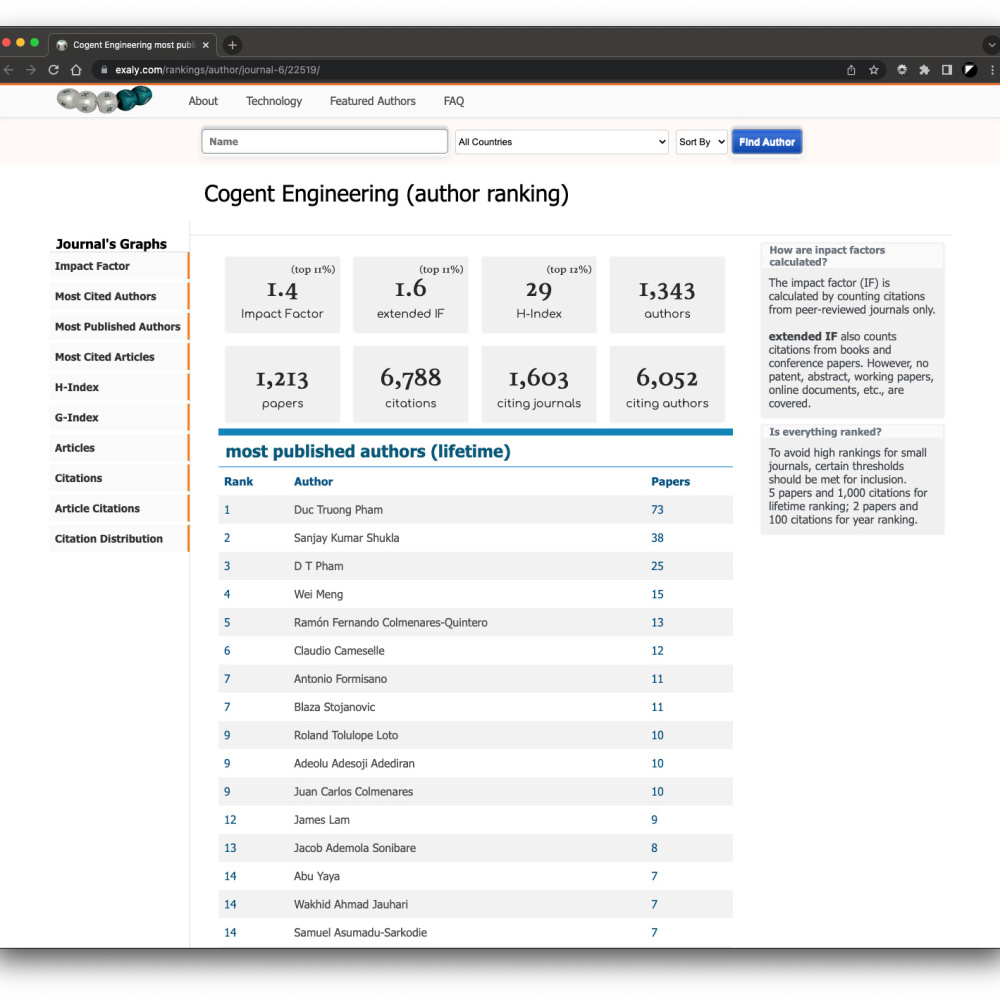Image resolution: width=1000 pixels, height=1000 pixels.
Task: Open the extensions puzzle icon
Action: pos(924,70)
